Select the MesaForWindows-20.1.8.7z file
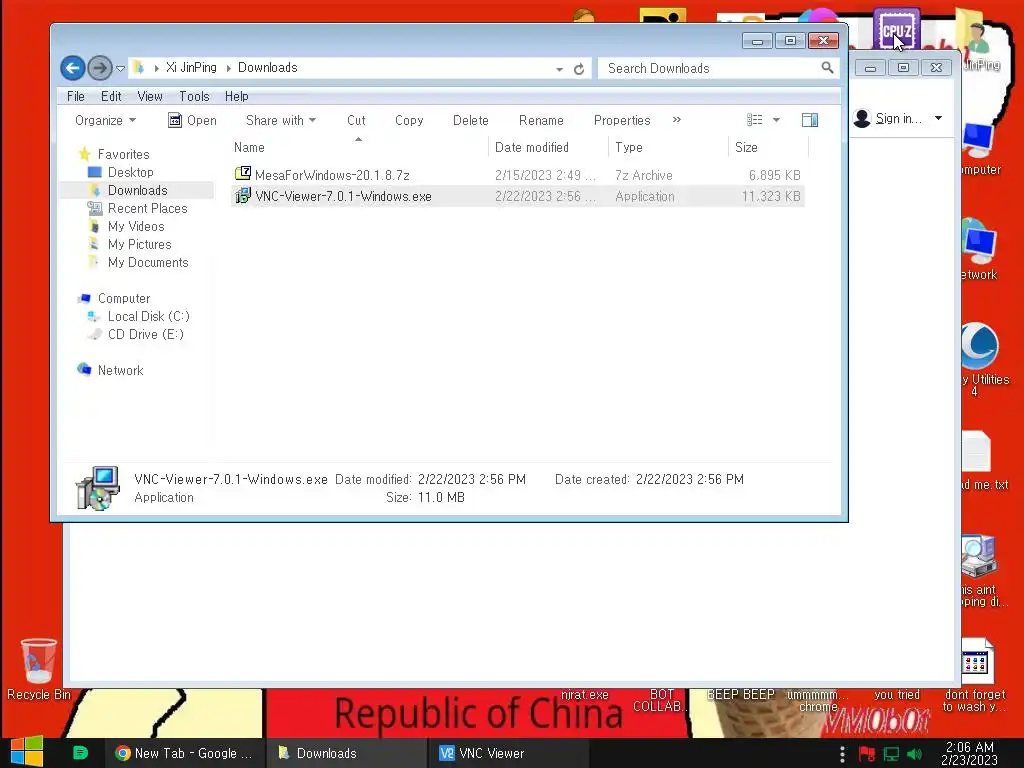 (x=518, y=175)
